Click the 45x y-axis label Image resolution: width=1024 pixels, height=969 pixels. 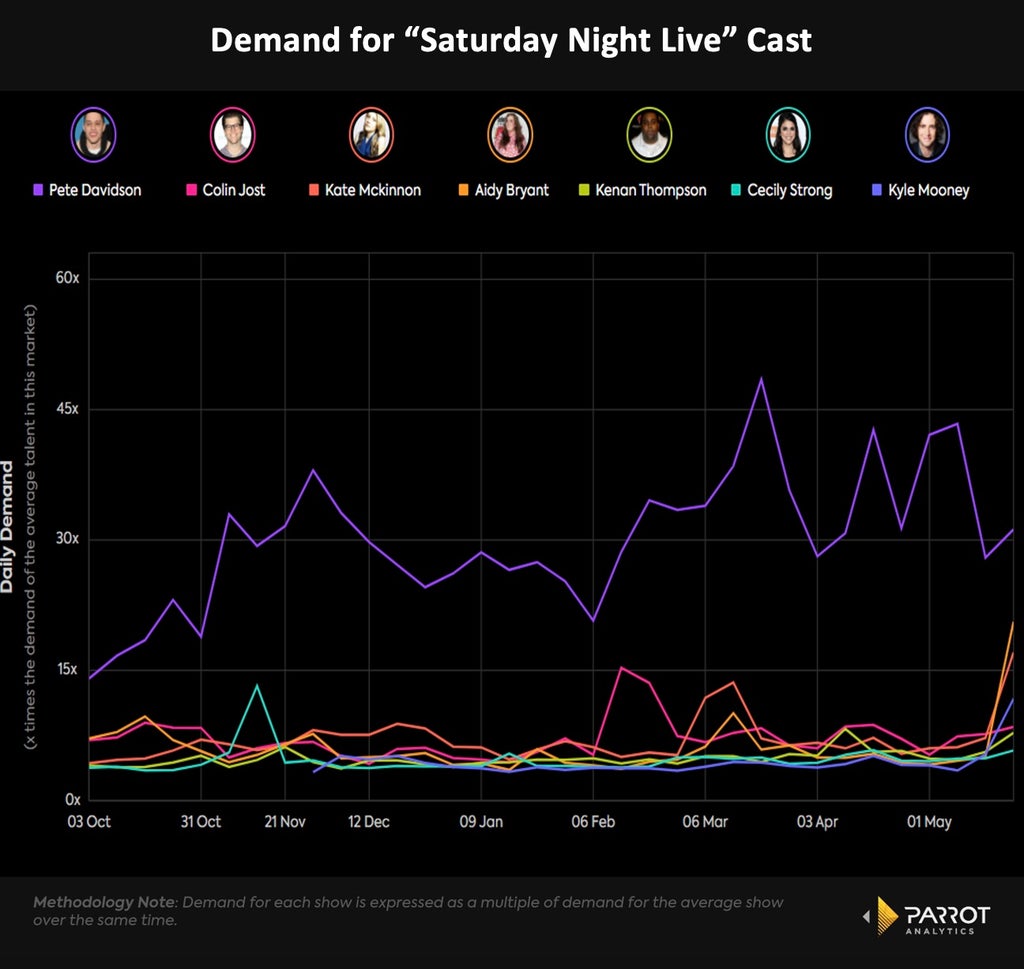[x=67, y=409]
